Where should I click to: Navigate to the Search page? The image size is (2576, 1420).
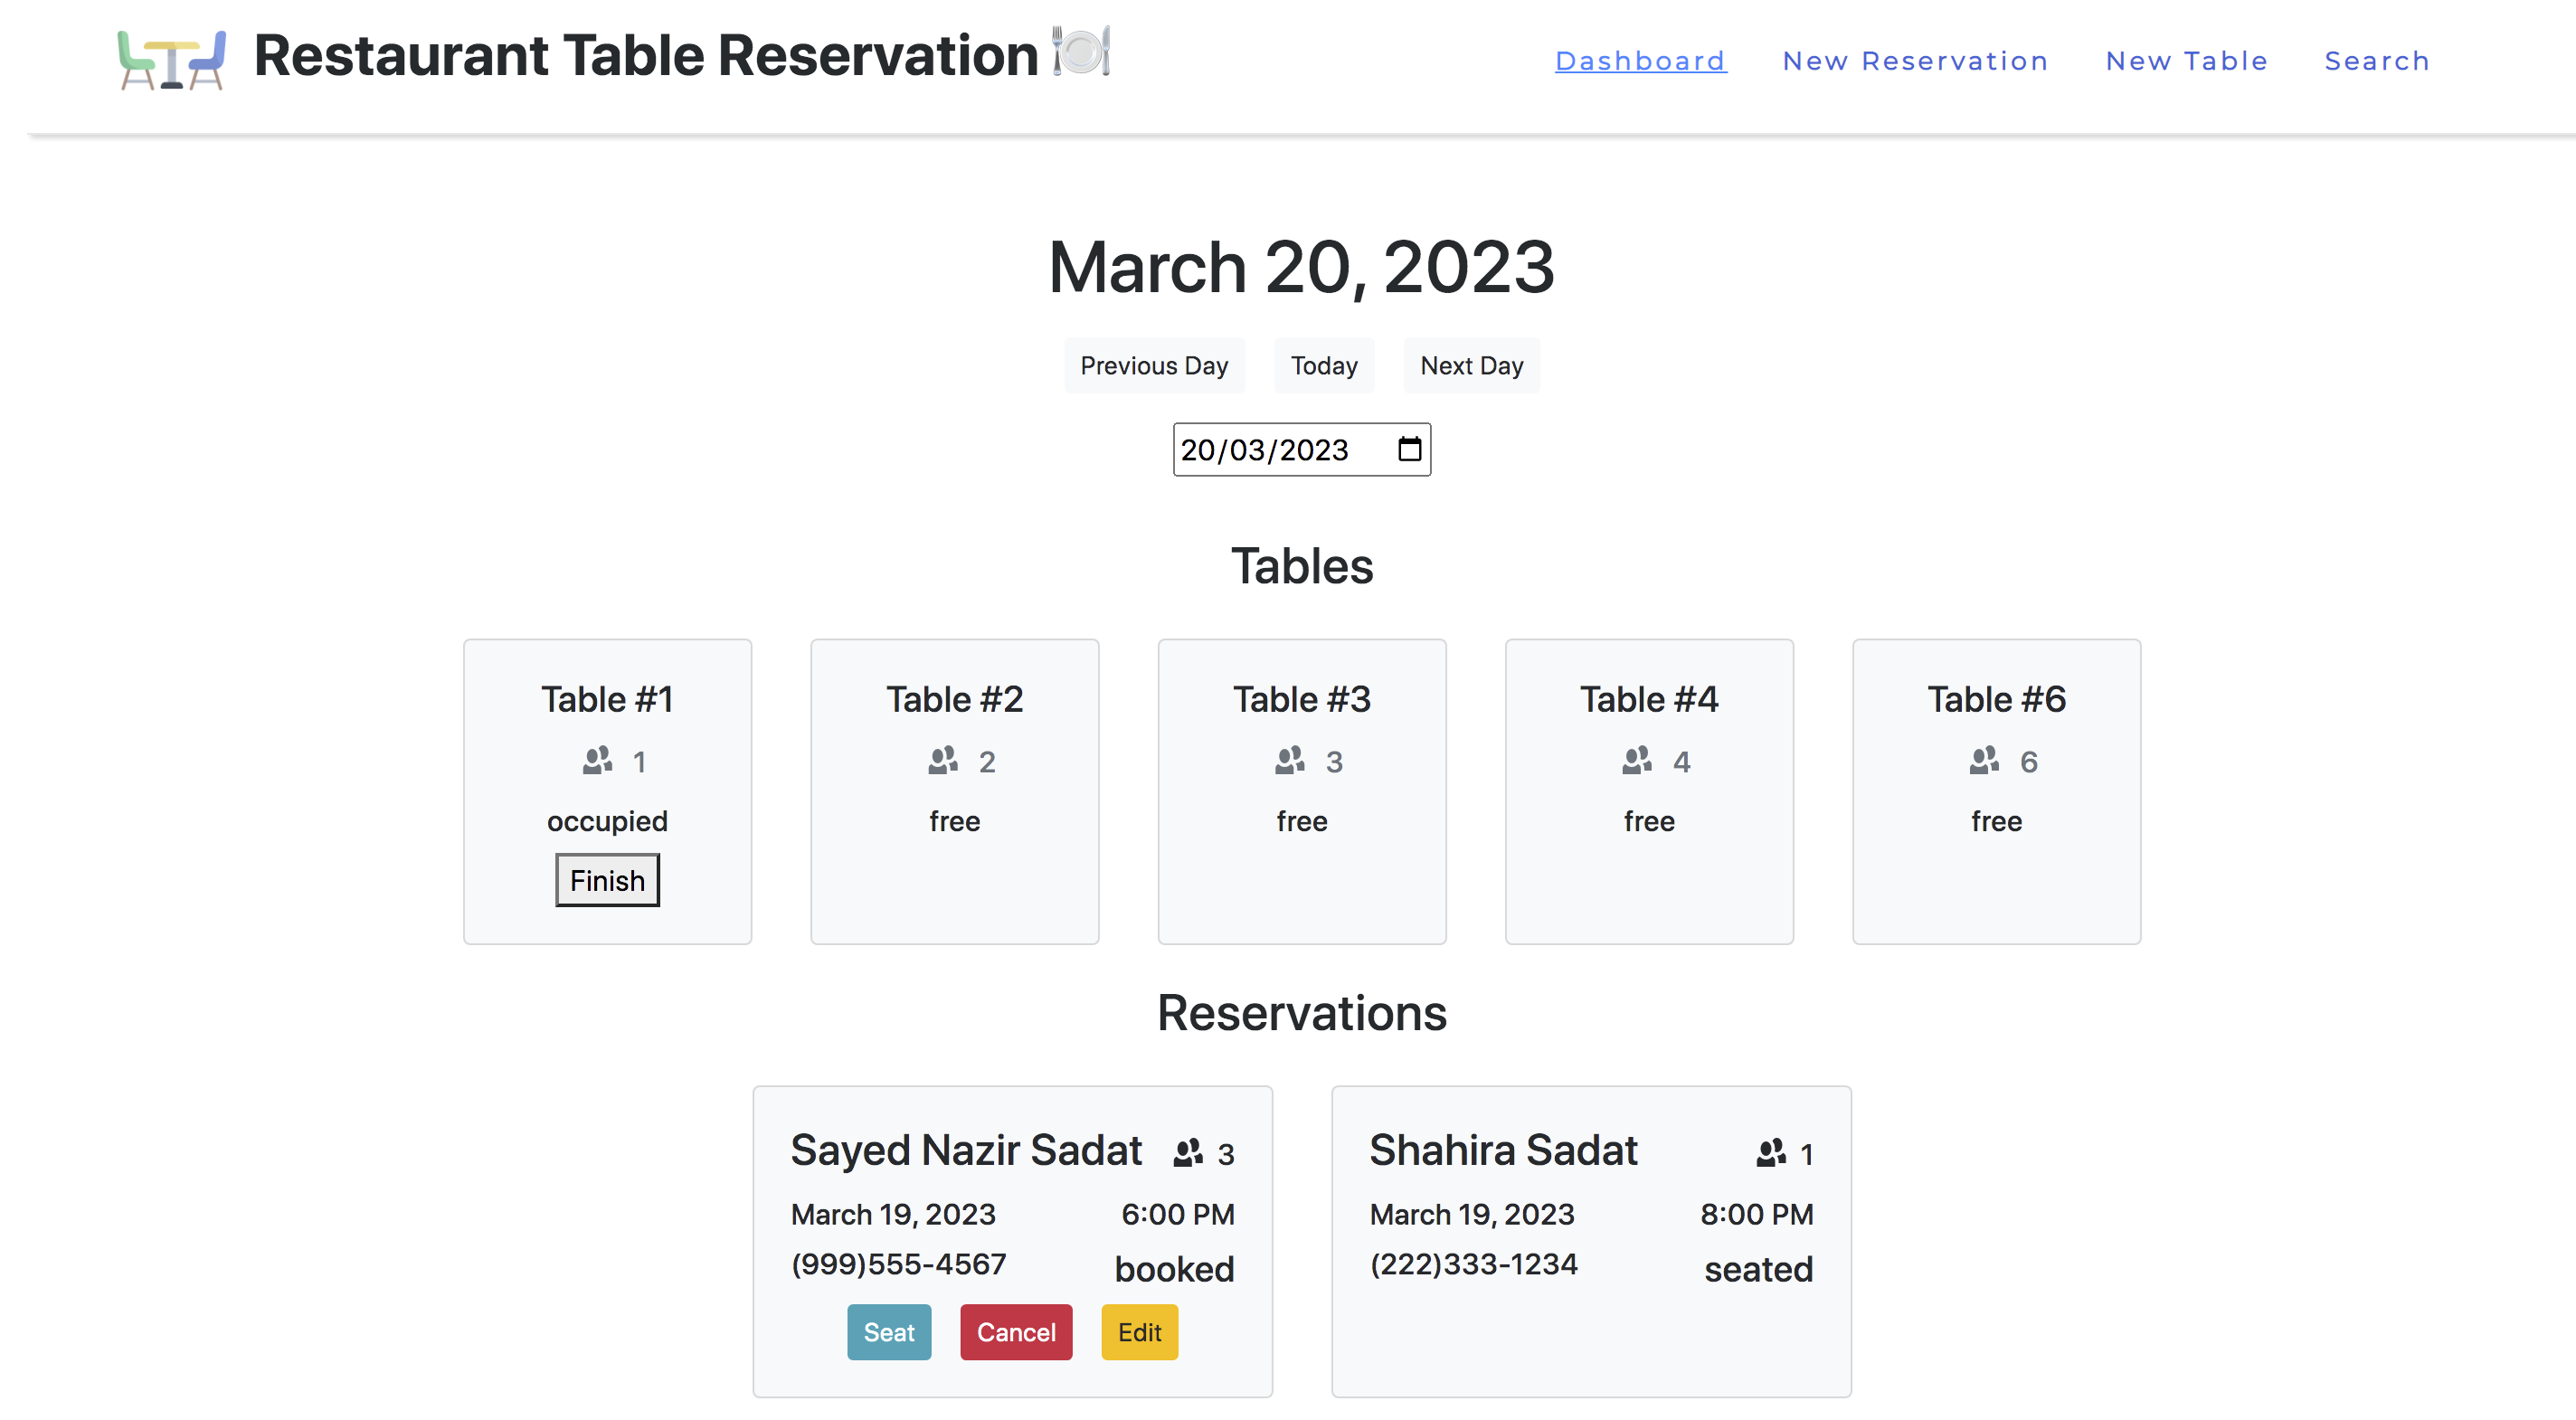tap(2376, 61)
